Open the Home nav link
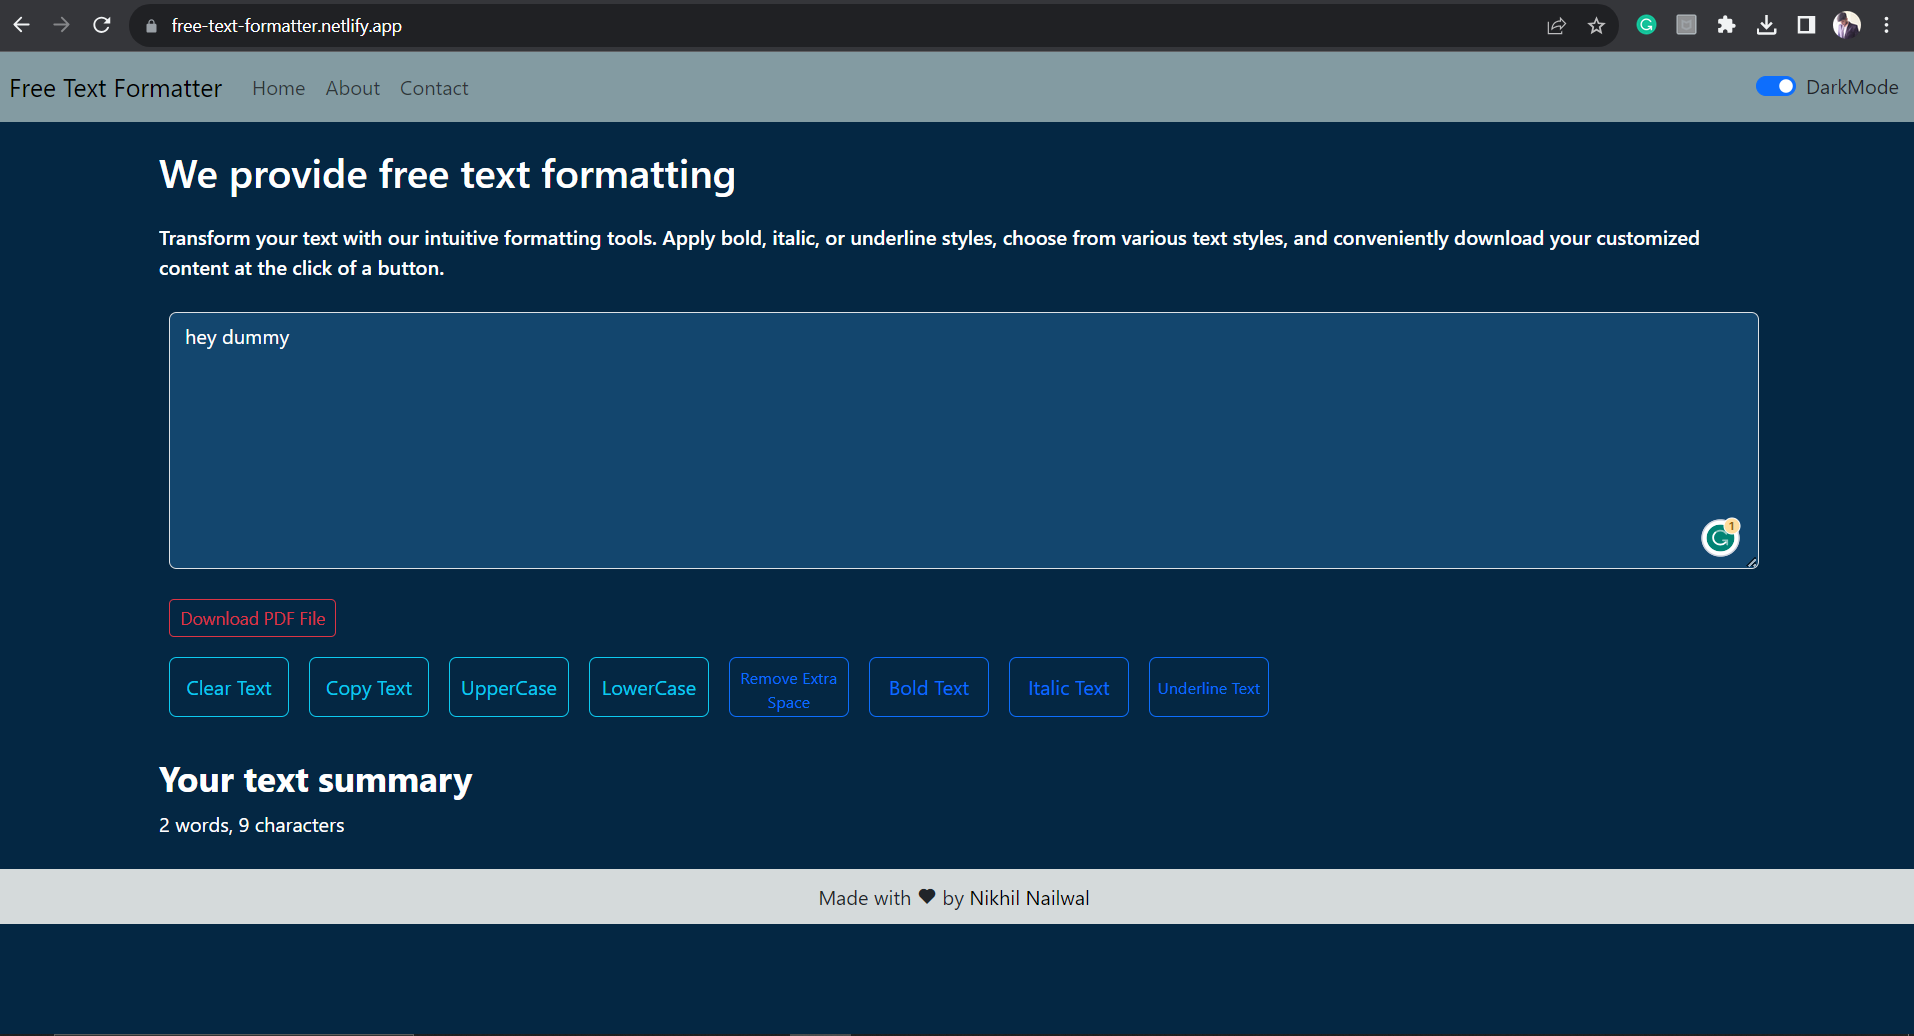Viewport: 1914px width, 1036px height. click(278, 88)
